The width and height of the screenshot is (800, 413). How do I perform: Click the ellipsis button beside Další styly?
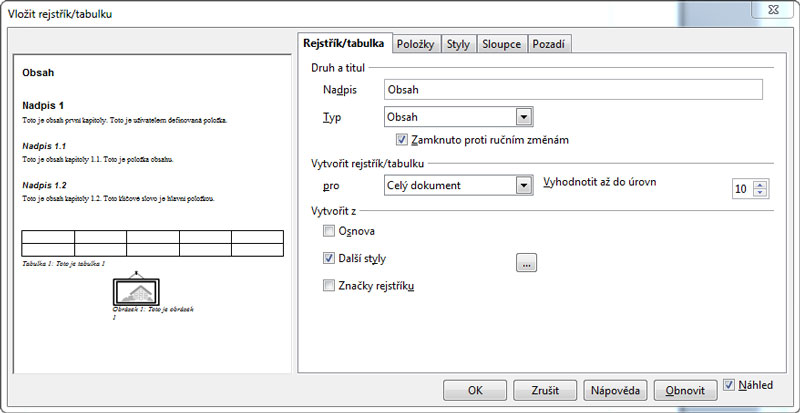tap(527, 263)
